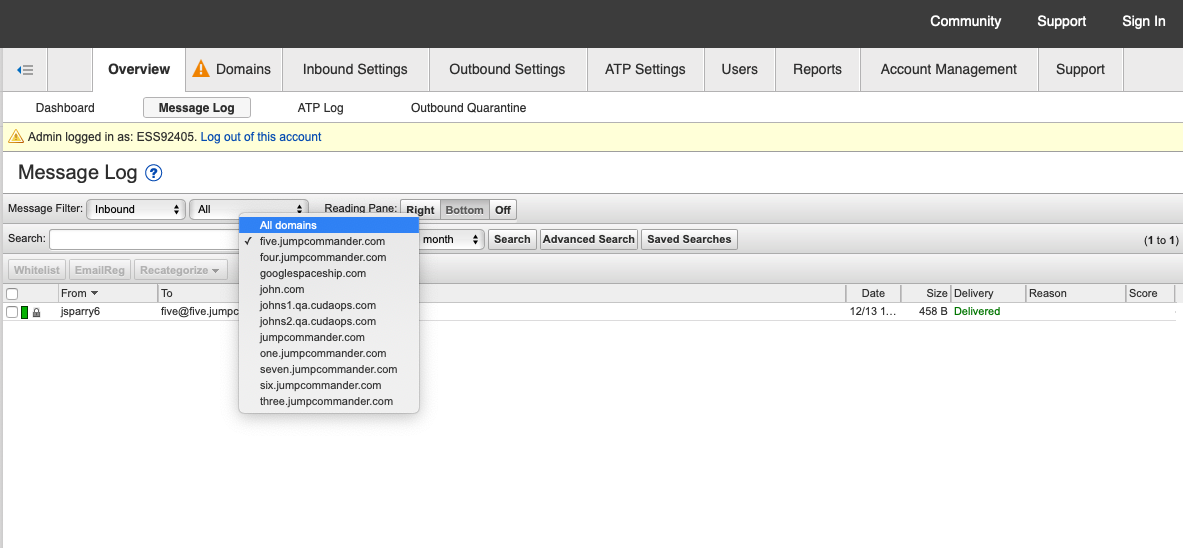Open the Account Management tab
This screenshot has height=548, width=1183.
point(948,69)
